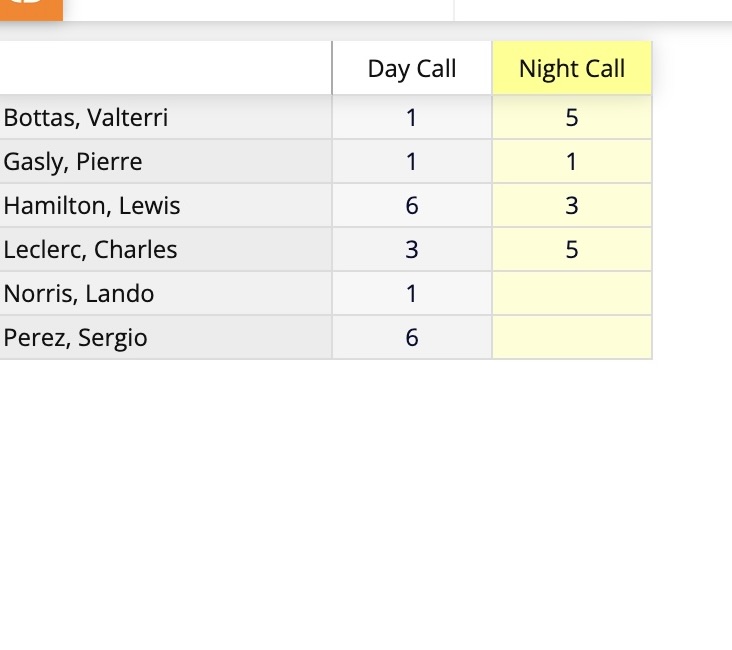
Task: Select Hamilton's Day Call value 6
Action: (412, 206)
